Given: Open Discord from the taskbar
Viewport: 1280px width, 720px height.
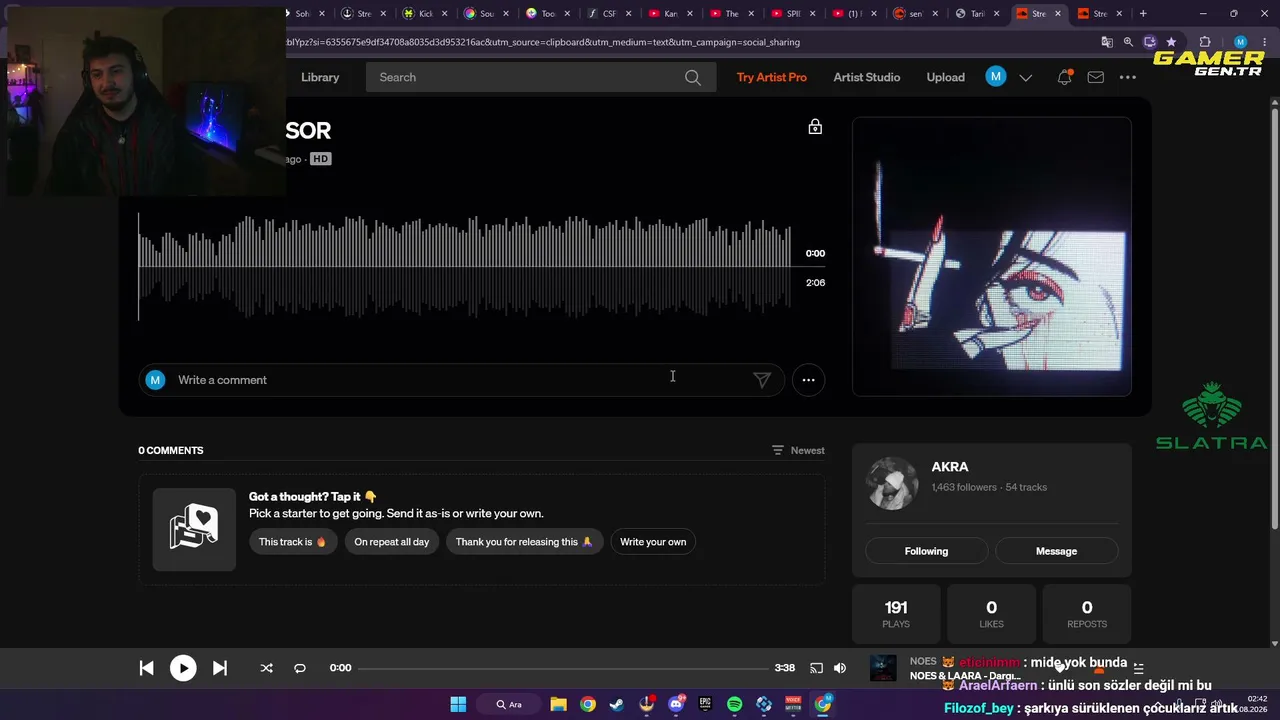Looking at the screenshot, I should [x=676, y=704].
